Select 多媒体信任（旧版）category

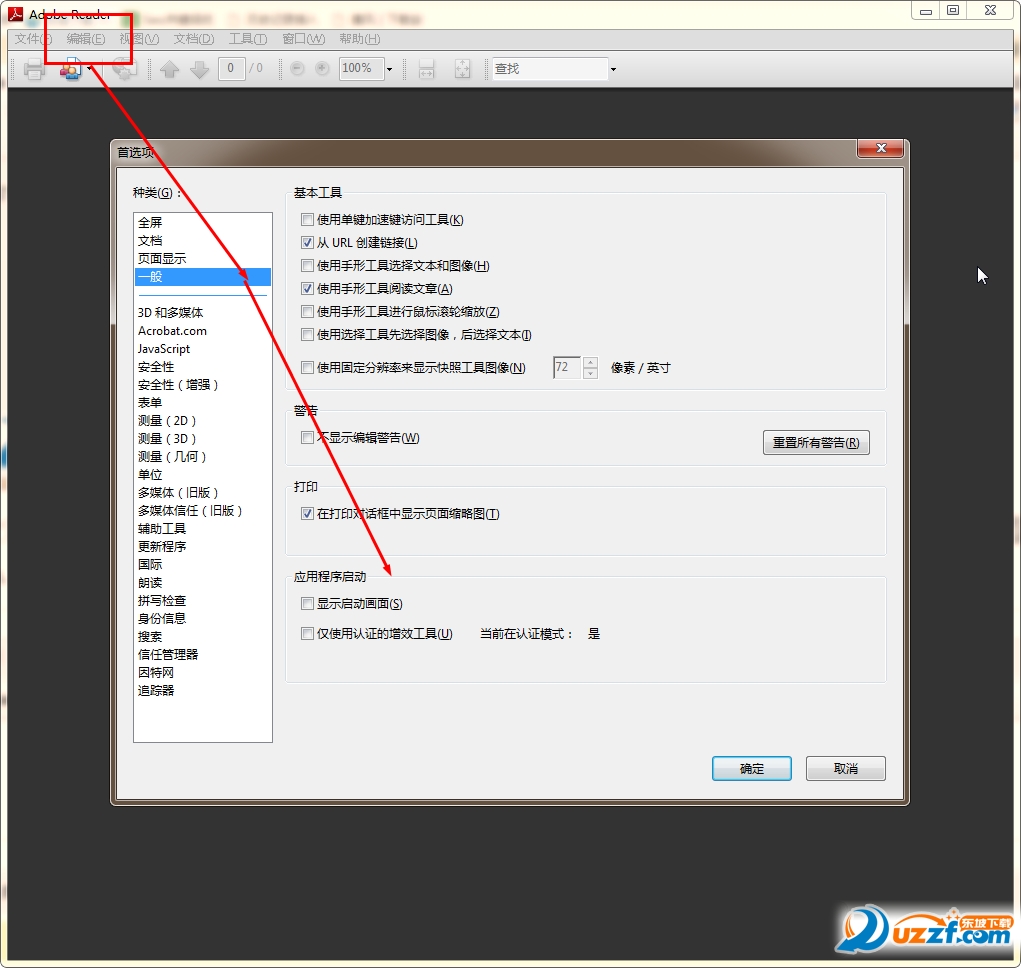(203, 511)
